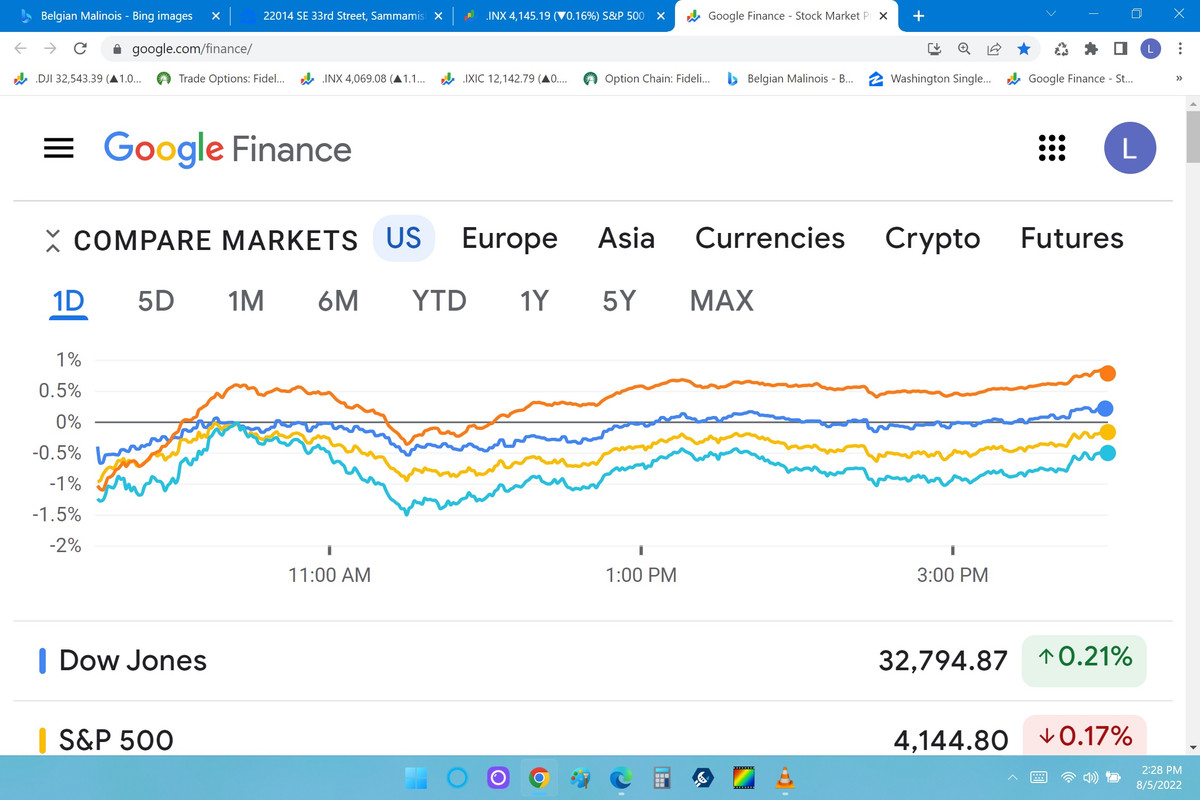This screenshot has width=1200, height=800.
Task: Choose the MAX time range
Action: pos(722,300)
